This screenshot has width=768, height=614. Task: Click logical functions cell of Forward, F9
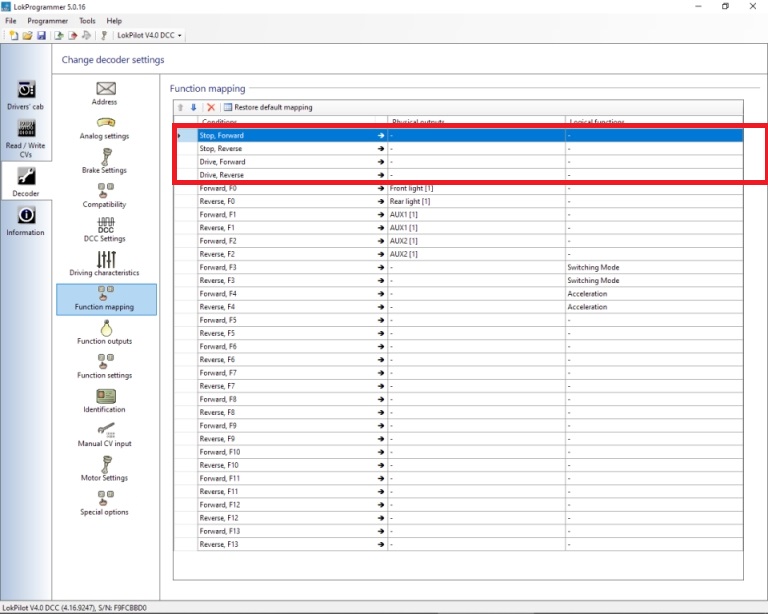654,426
